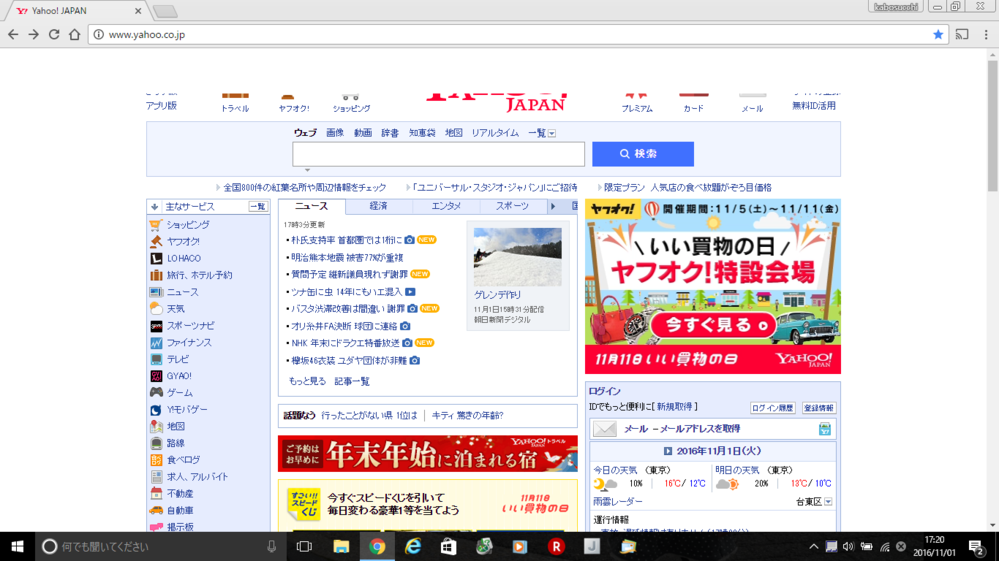The image size is (999, 561).
Task: Open the GYAO! service icon
Action: 156,376
